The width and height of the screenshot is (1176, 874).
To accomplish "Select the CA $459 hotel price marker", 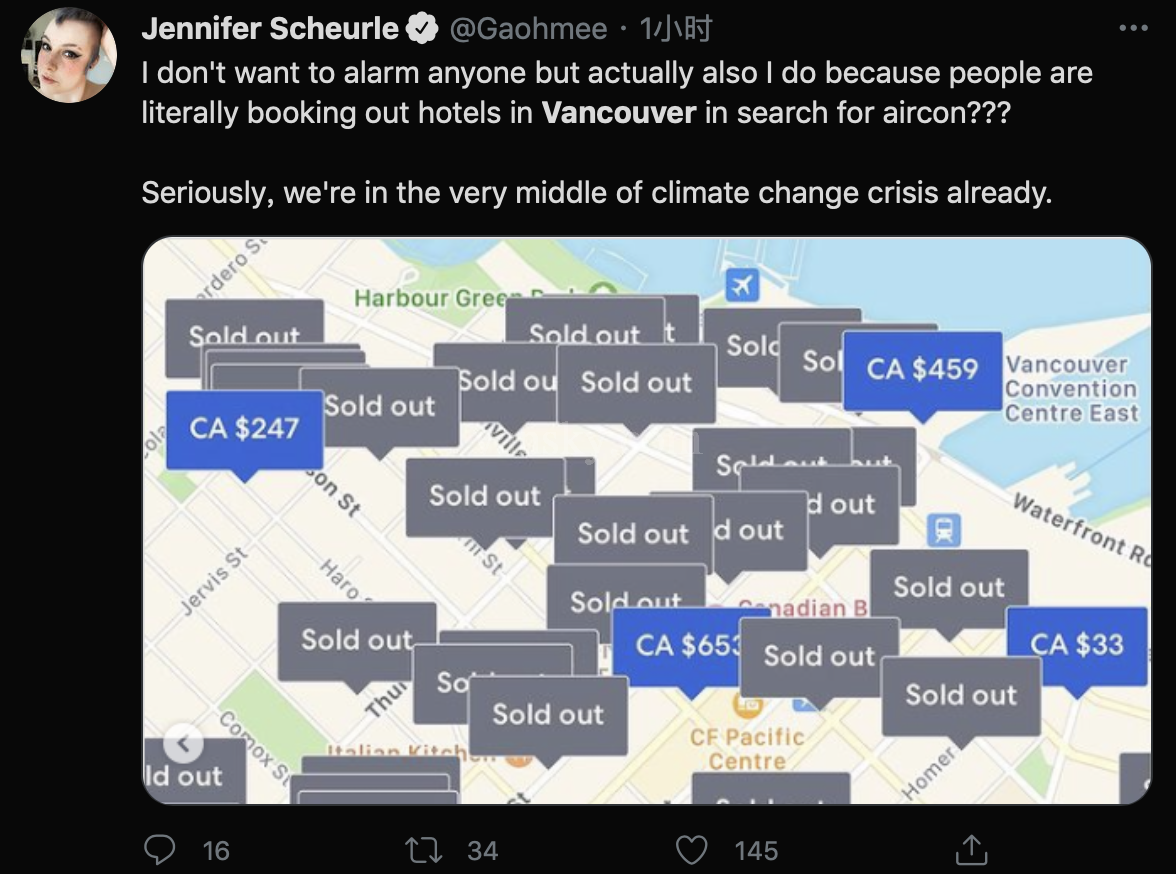I will tap(922, 370).
